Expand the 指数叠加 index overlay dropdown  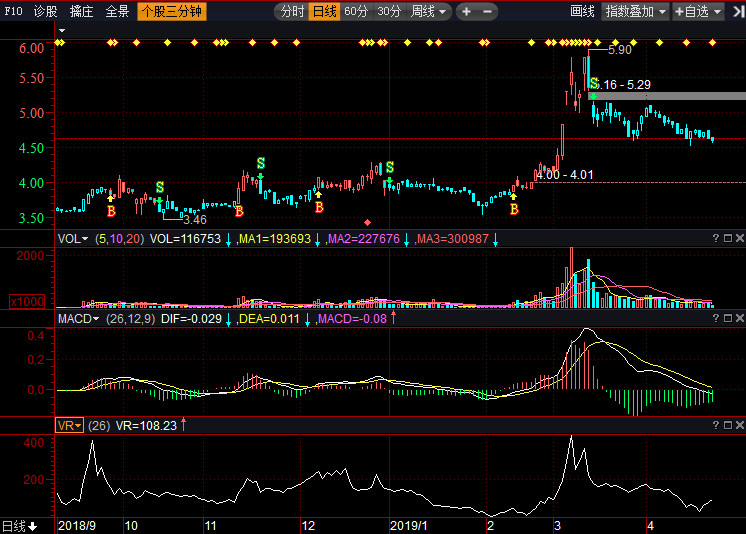pos(636,12)
